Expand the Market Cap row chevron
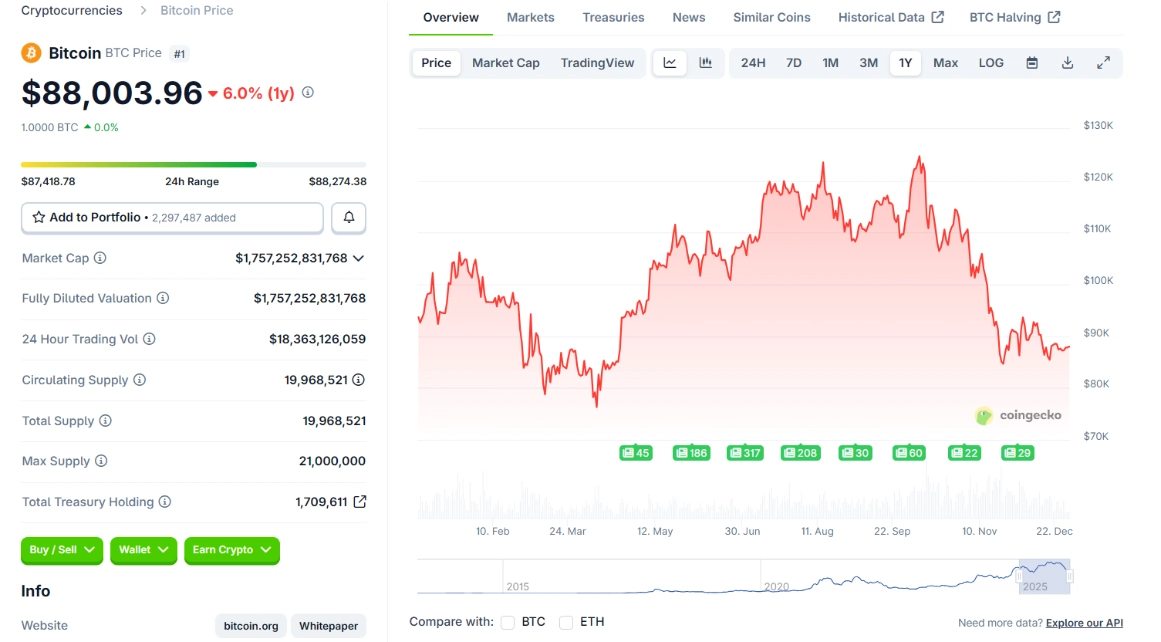 [360, 258]
